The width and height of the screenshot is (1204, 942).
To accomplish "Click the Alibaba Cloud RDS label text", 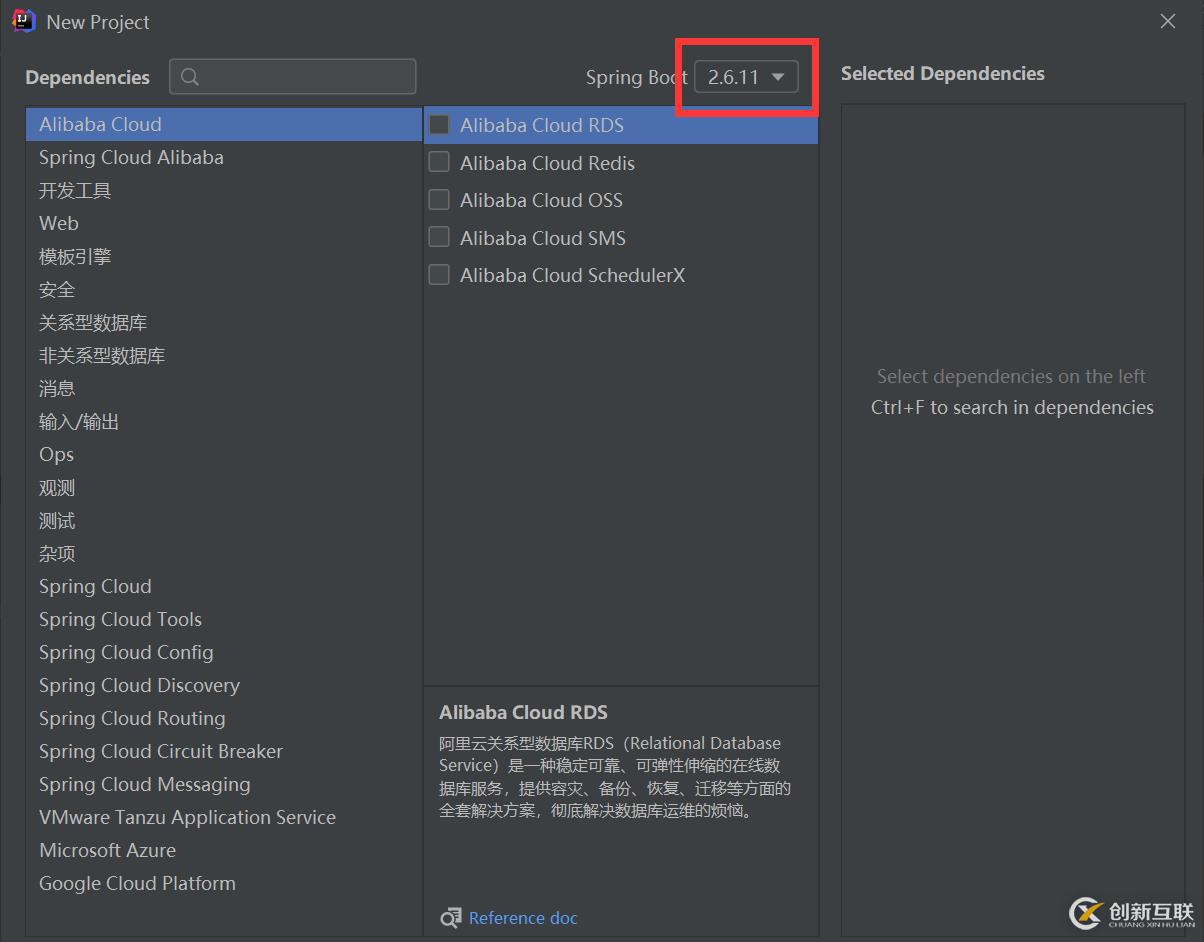I will point(542,125).
